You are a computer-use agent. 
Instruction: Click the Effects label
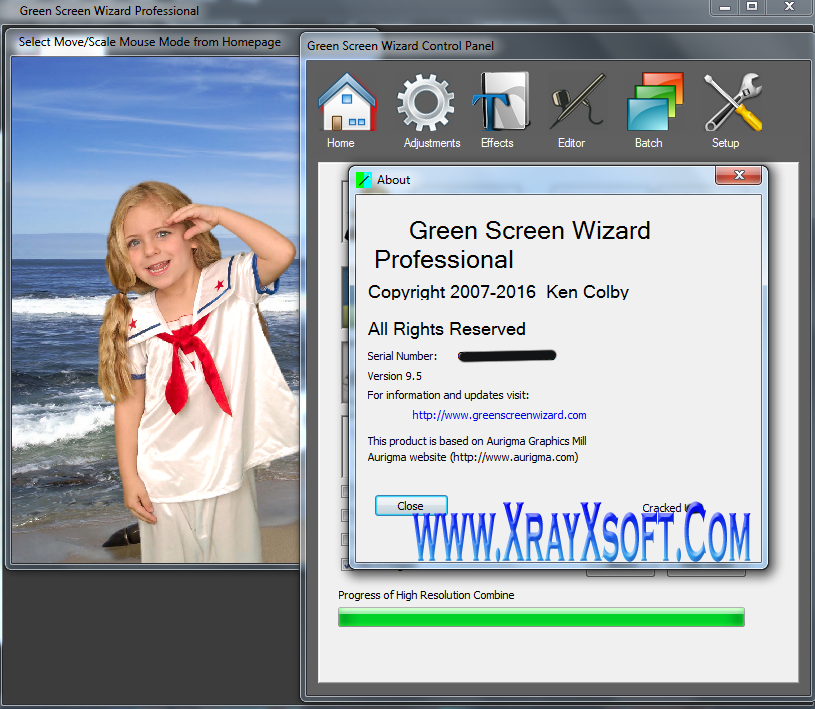pos(497,143)
